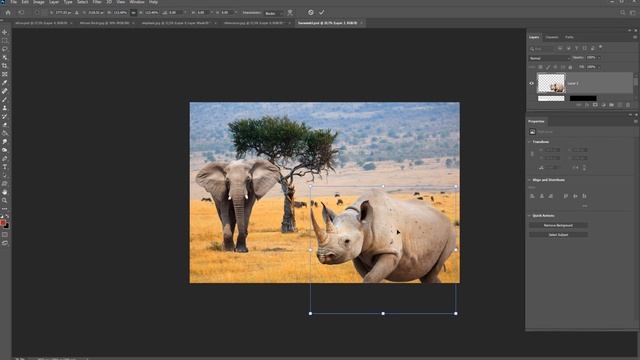The image size is (640, 360).
Task: Toggle pixel layer filter in Layers panel
Action: click(x=560, y=49)
